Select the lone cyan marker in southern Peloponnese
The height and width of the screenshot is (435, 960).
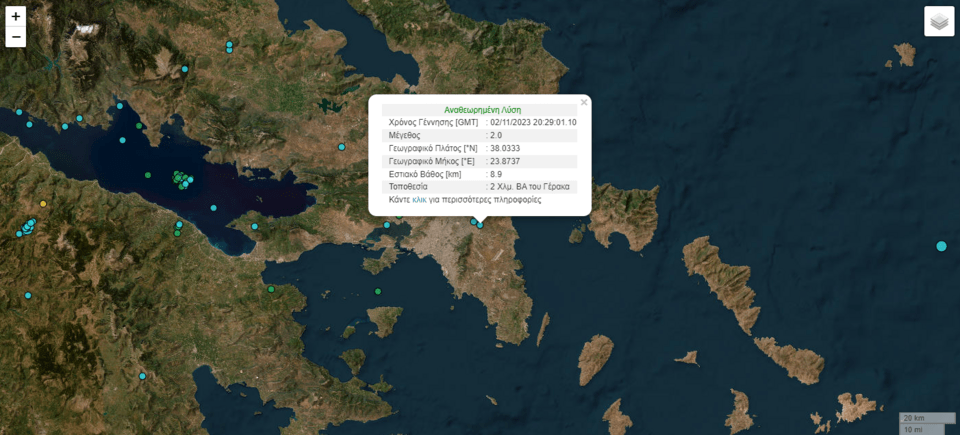click(x=142, y=376)
